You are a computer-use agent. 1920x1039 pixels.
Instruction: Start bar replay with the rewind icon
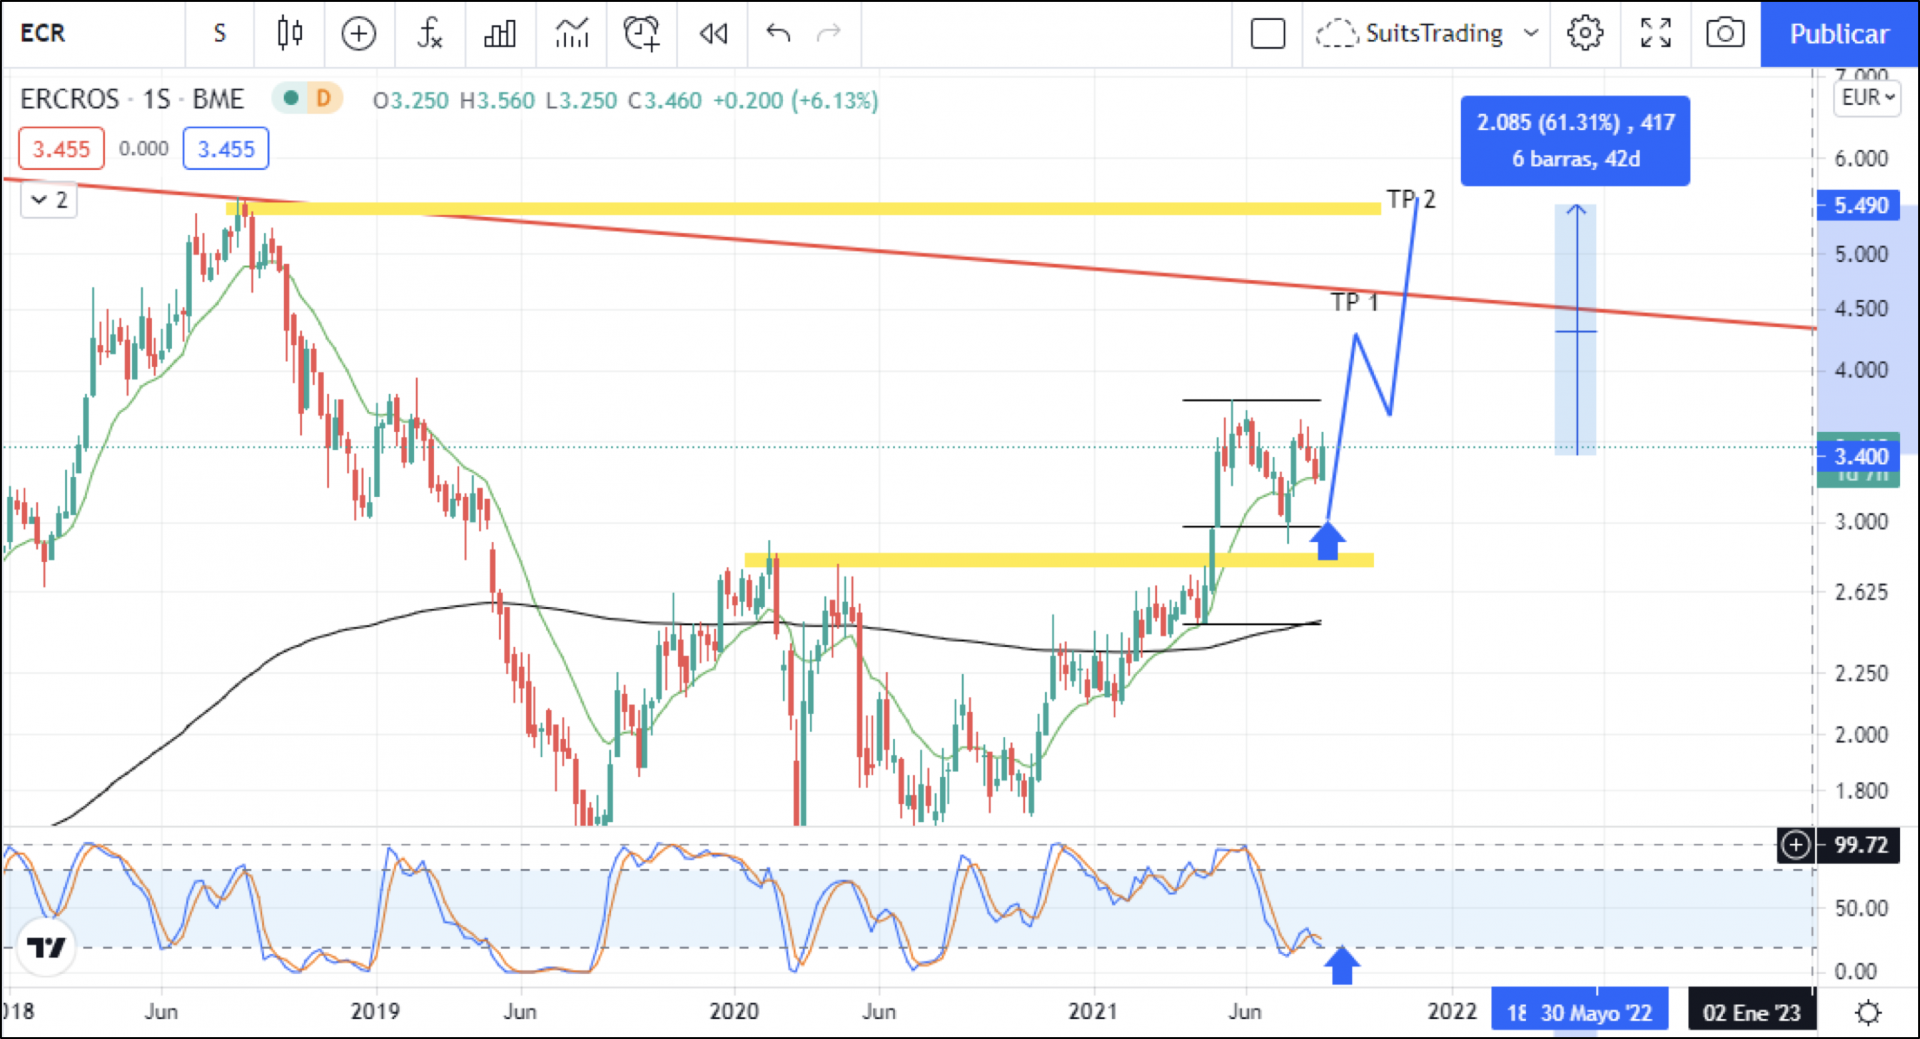tap(713, 34)
